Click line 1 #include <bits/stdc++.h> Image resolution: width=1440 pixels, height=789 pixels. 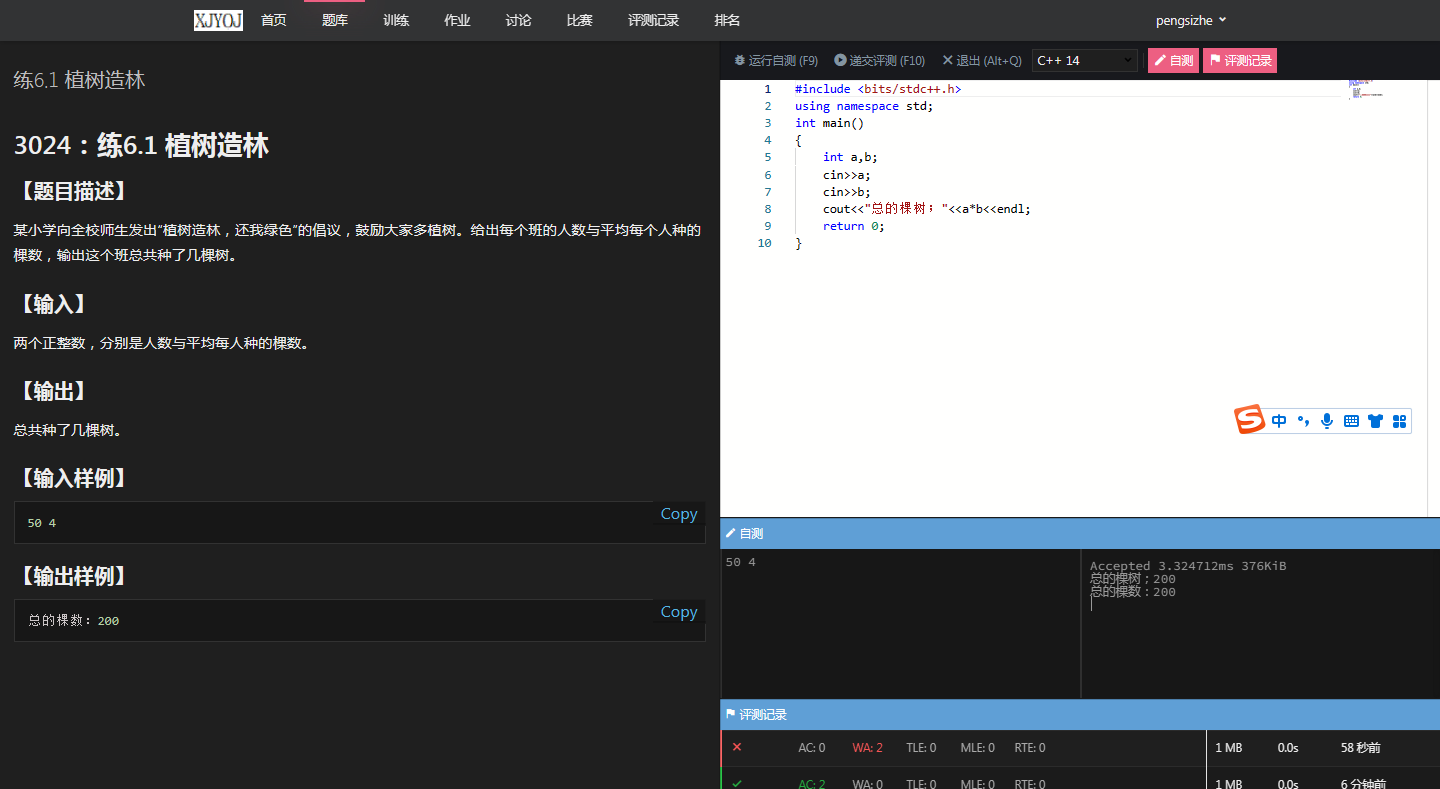tap(878, 89)
